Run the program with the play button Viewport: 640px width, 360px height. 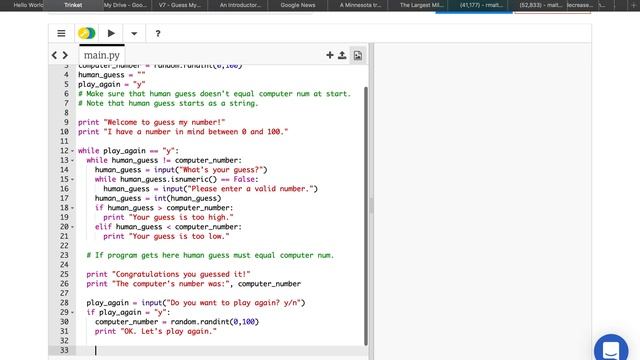click(111, 33)
